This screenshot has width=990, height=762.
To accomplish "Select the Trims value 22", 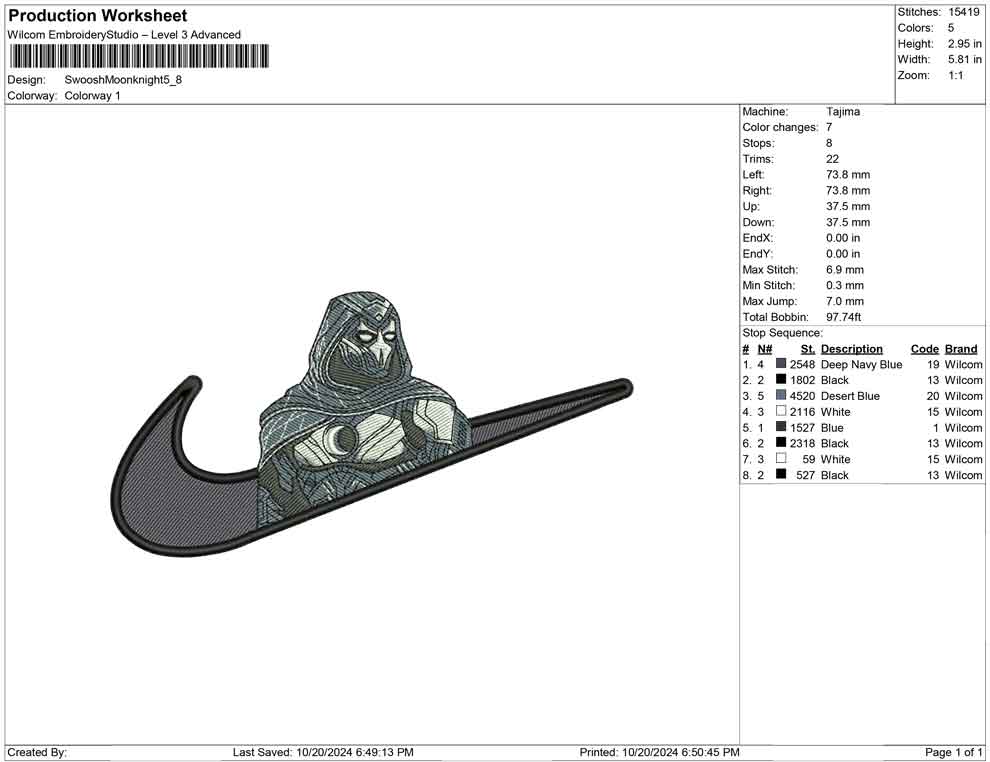I will 832,158.
